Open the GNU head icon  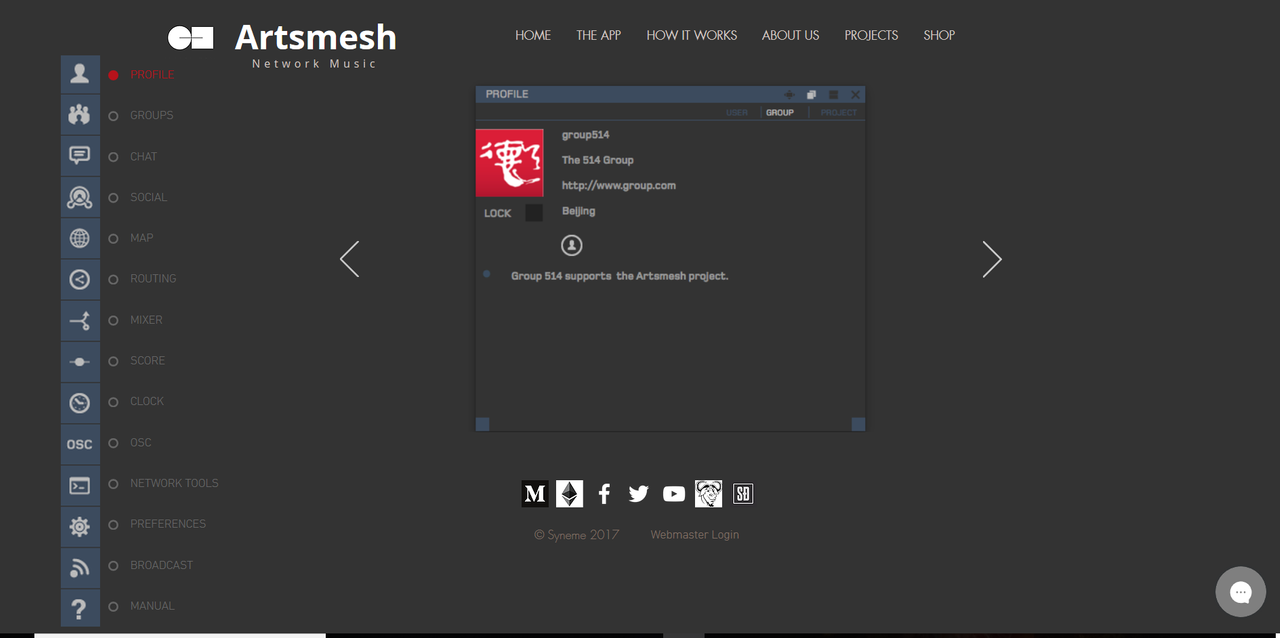pos(708,493)
